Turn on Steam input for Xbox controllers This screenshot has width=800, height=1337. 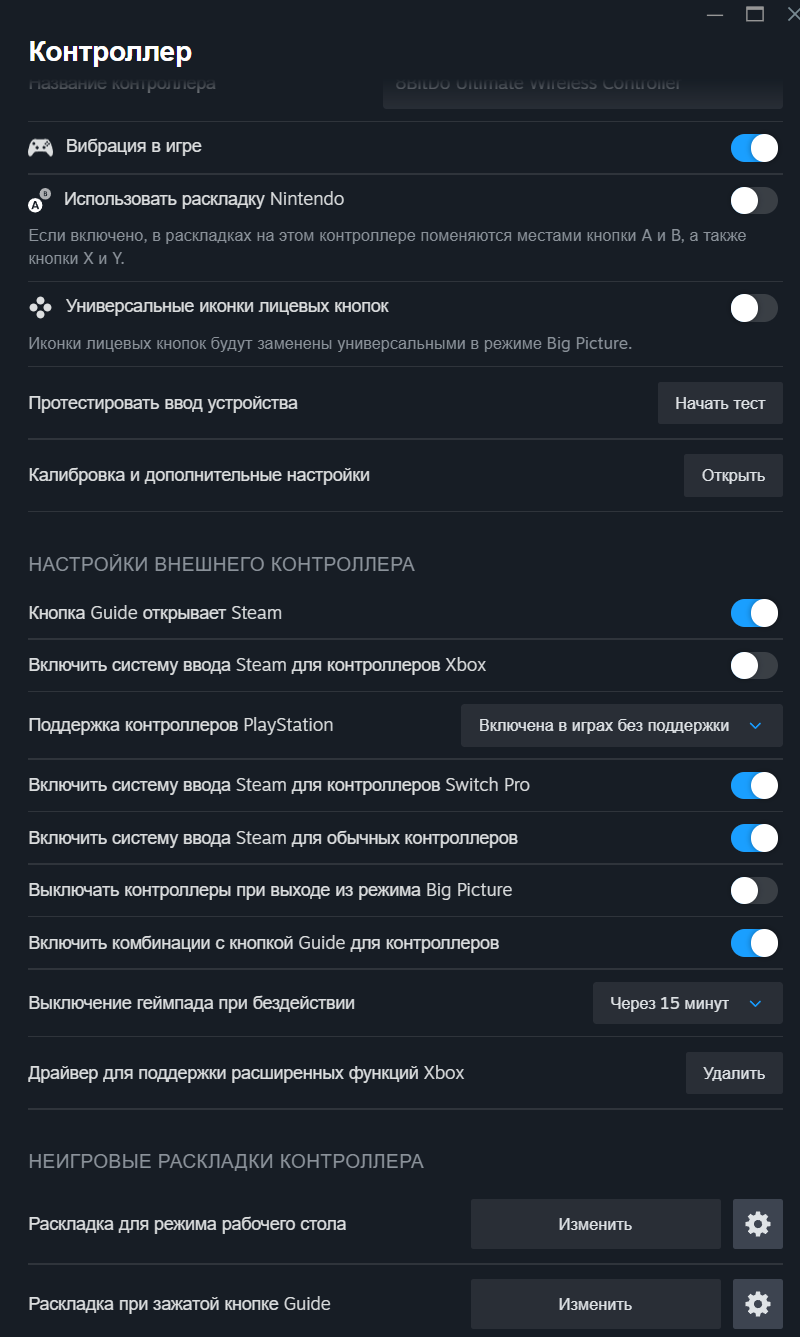pyautogui.click(x=754, y=665)
